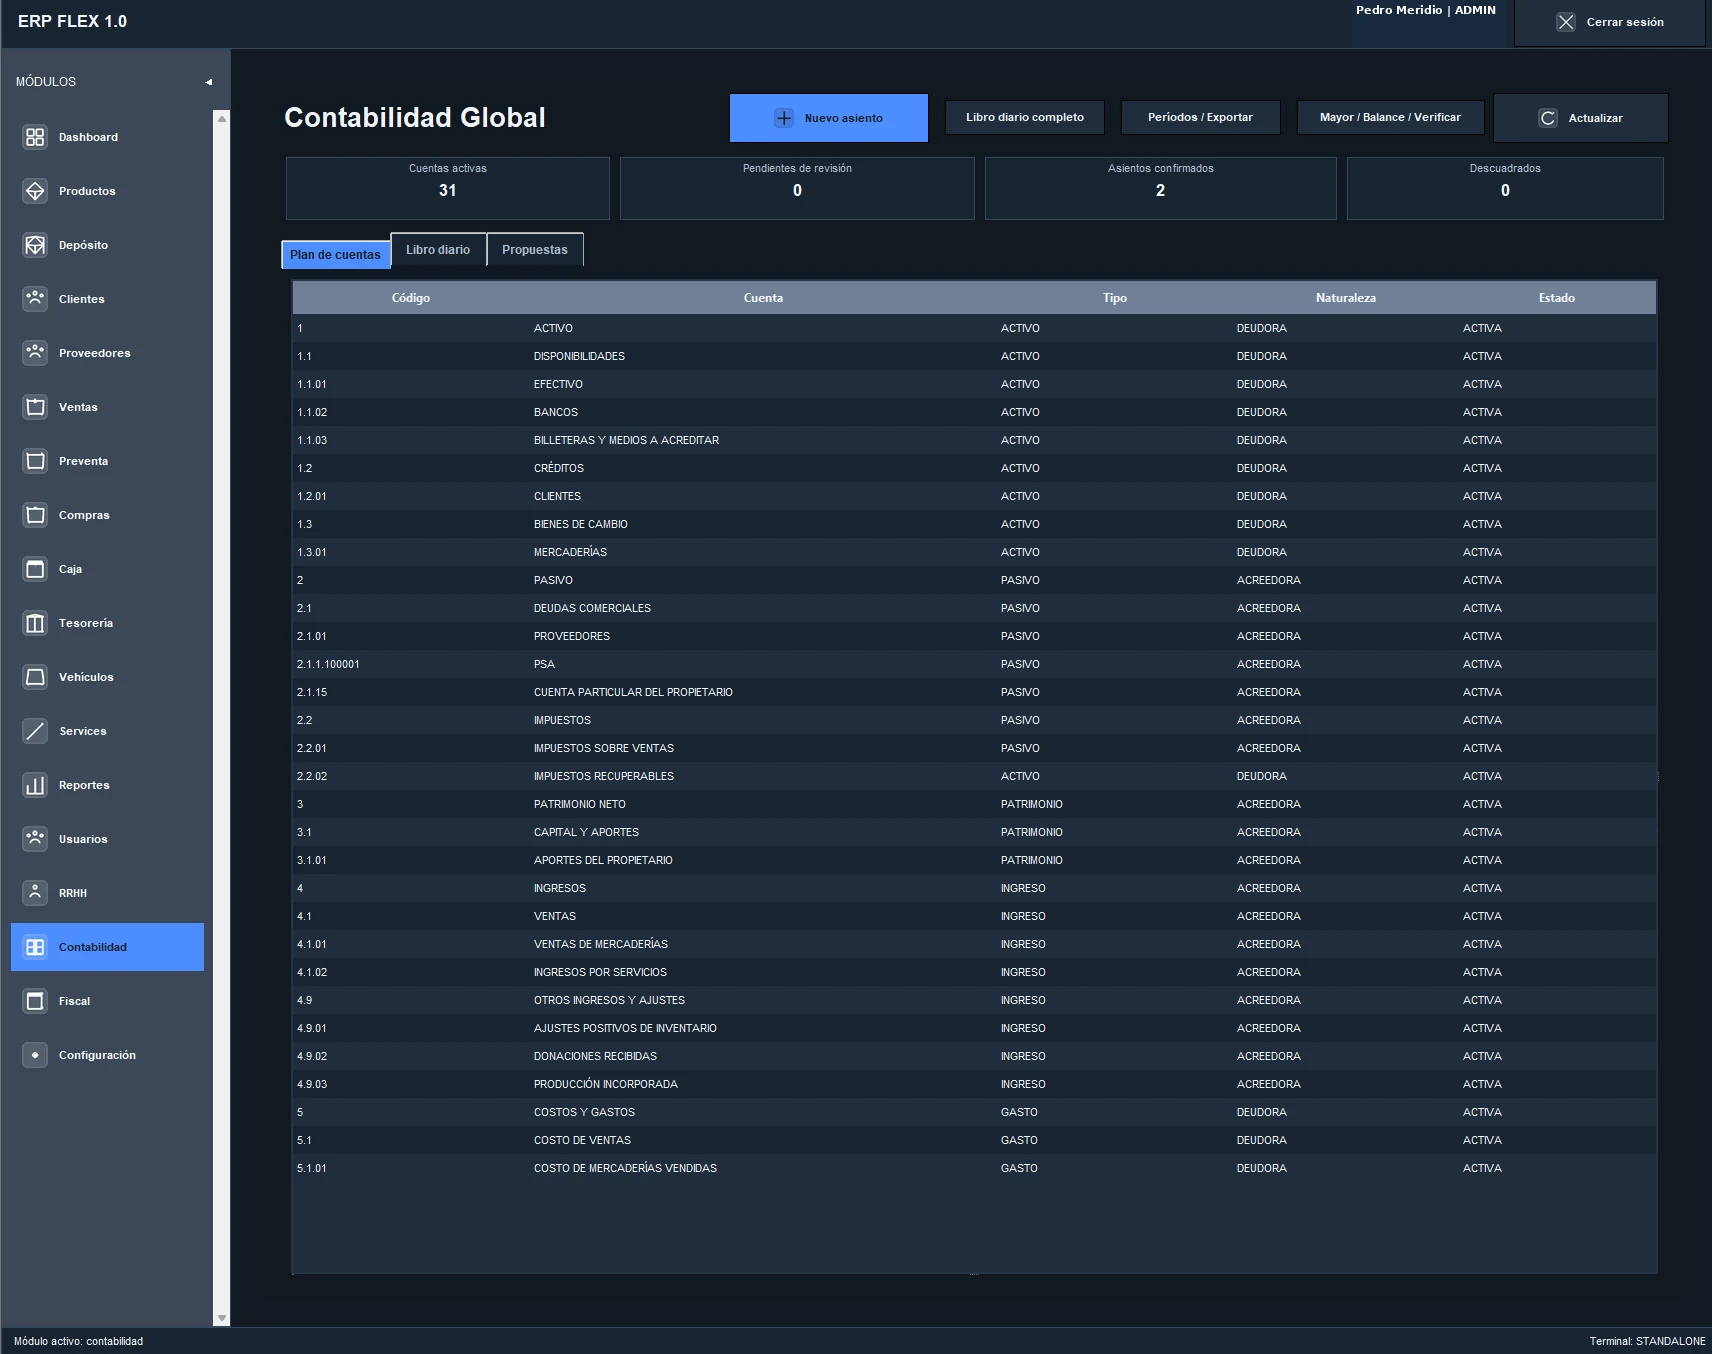Switch to the Plan de cuentas tab
This screenshot has height=1354, width=1712.
point(335,255)
